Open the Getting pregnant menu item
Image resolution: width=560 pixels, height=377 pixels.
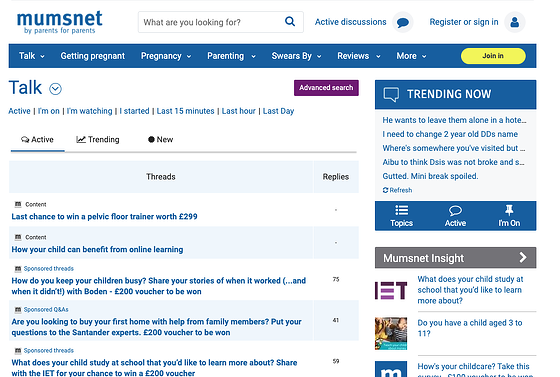point(92,56)
